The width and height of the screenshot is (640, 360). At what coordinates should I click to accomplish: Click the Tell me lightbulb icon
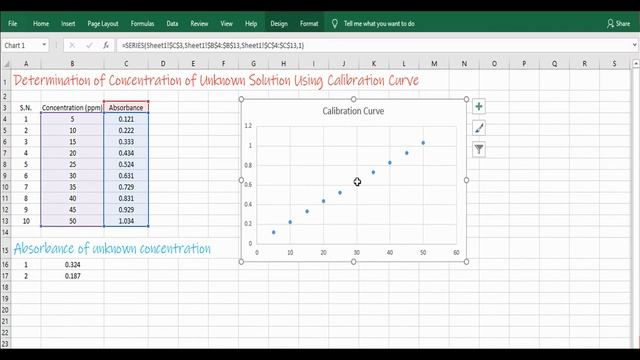click(x=335, y=24)
